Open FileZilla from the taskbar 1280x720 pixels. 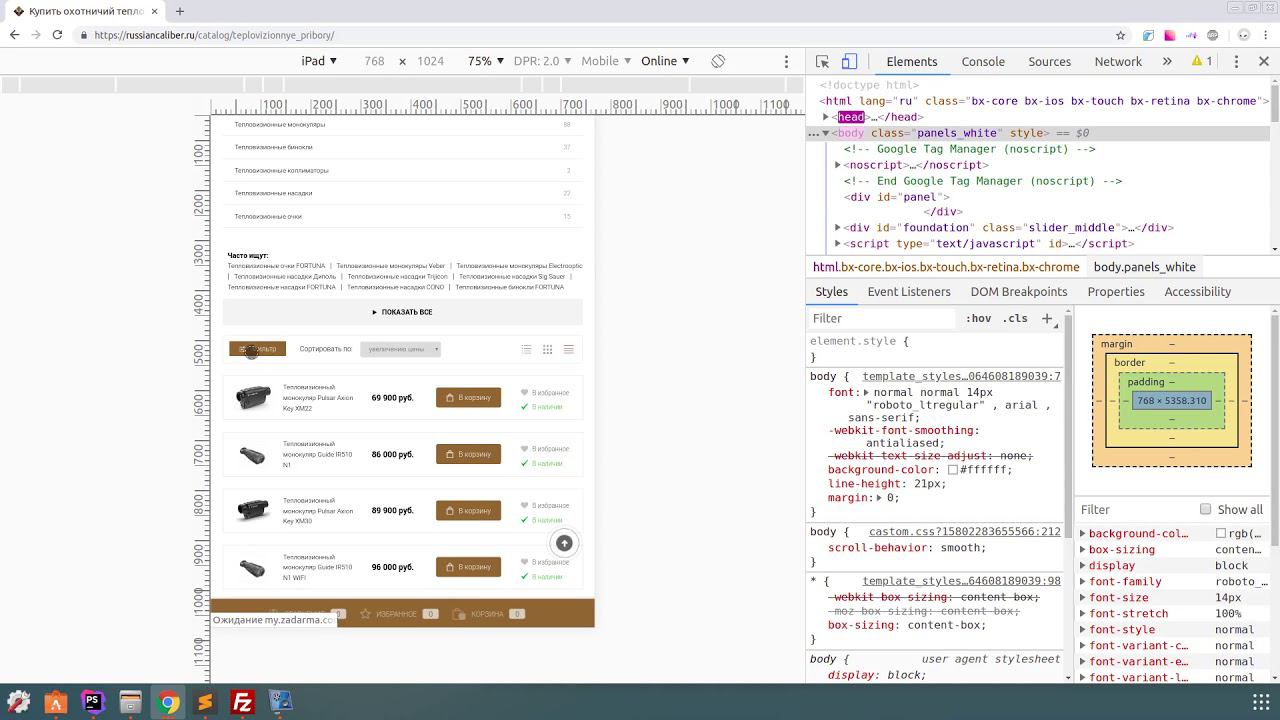[243, 702]
